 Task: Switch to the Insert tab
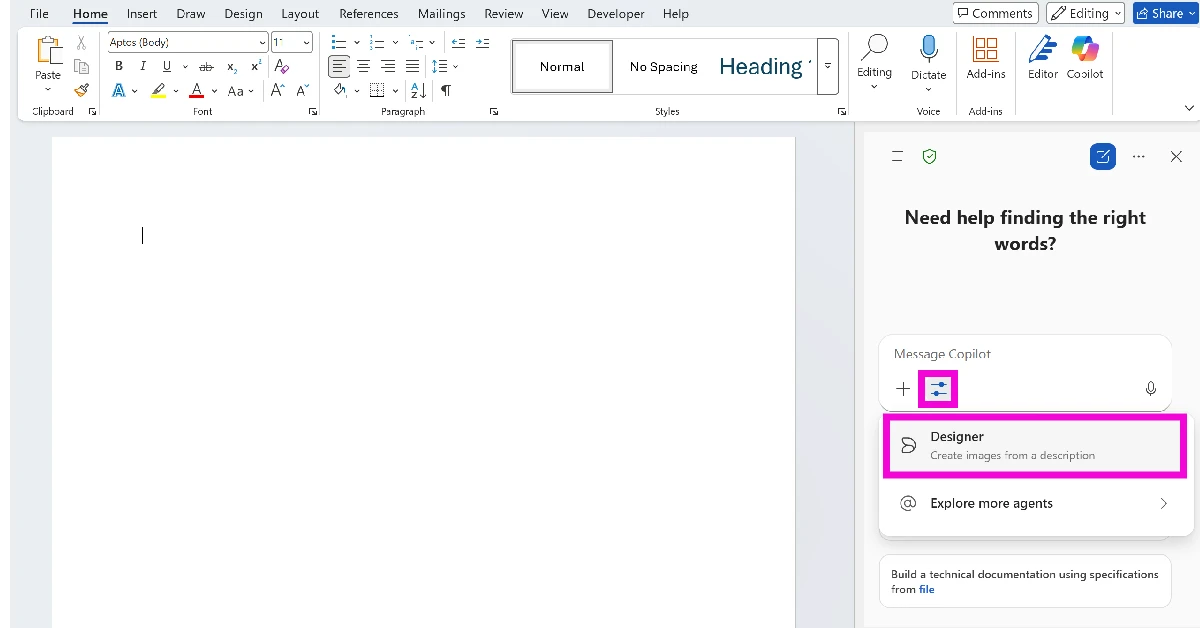click(x=141, y=13)
